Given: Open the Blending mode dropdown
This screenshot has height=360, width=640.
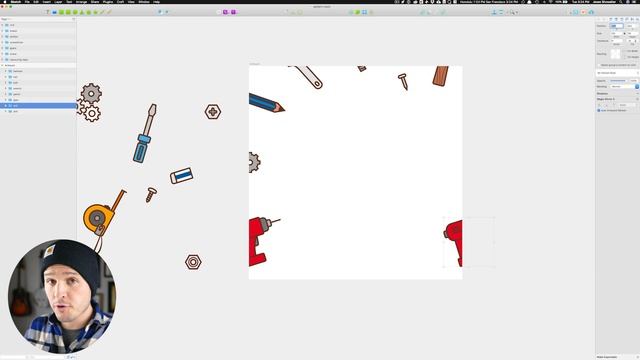Looking at the screenshot, I should [624, 87].
